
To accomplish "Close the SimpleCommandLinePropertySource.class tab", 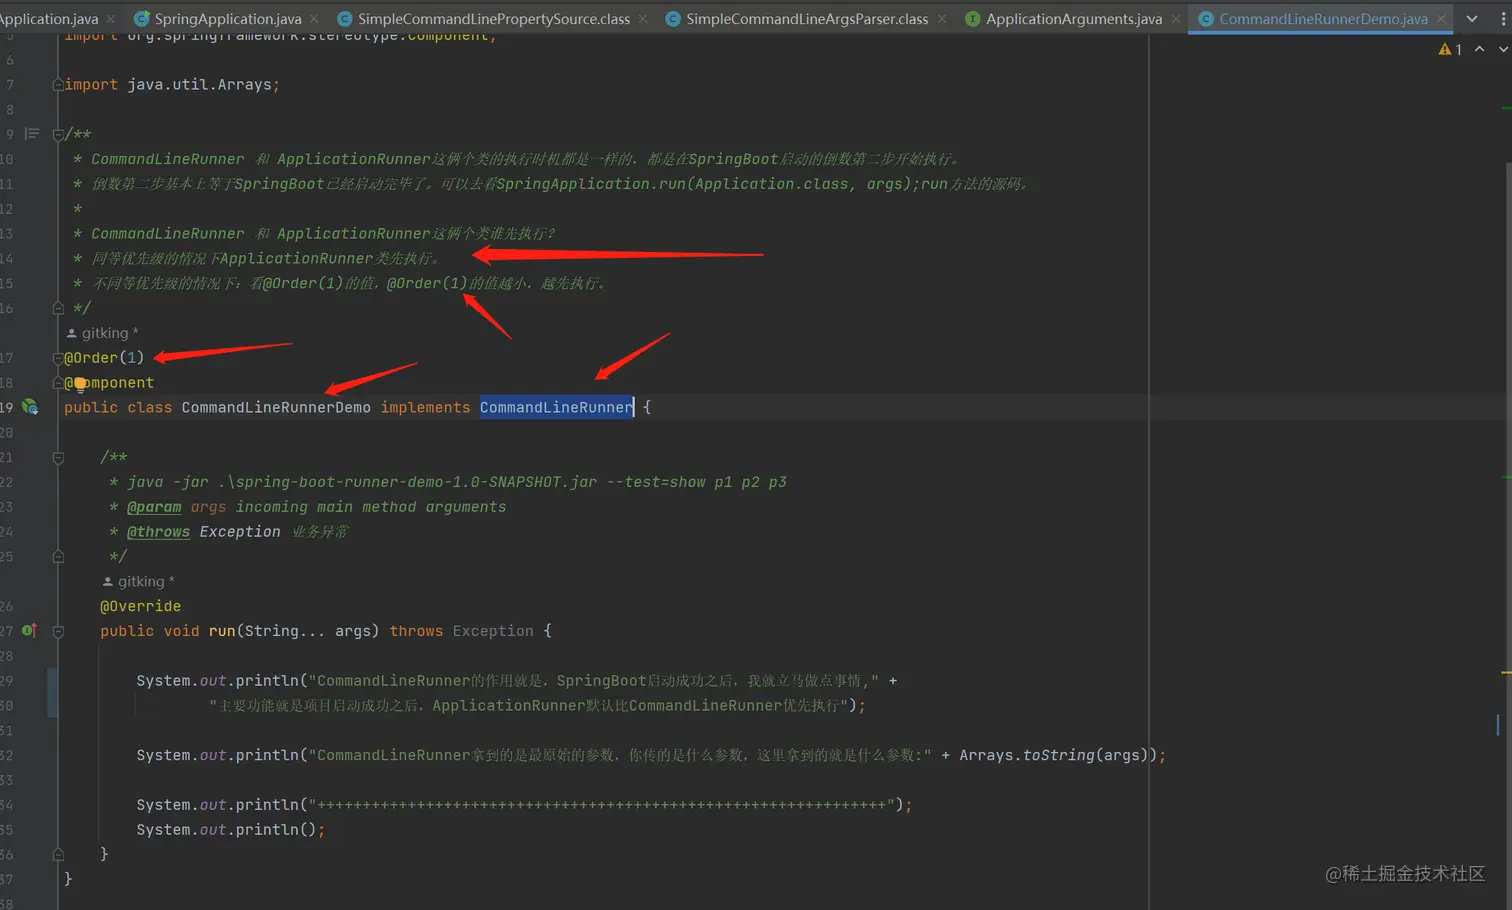I will tap(642, 18).
